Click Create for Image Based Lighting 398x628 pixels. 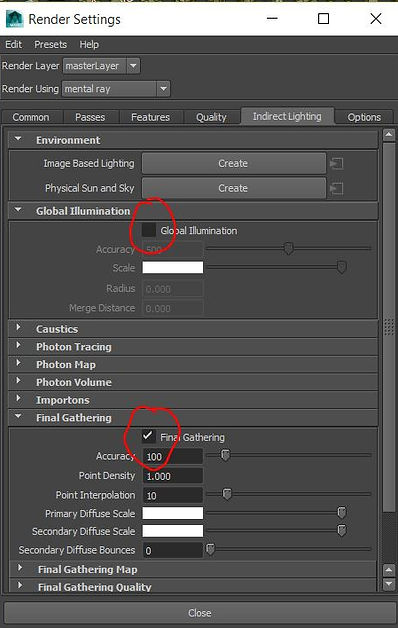tap(233, 163)
